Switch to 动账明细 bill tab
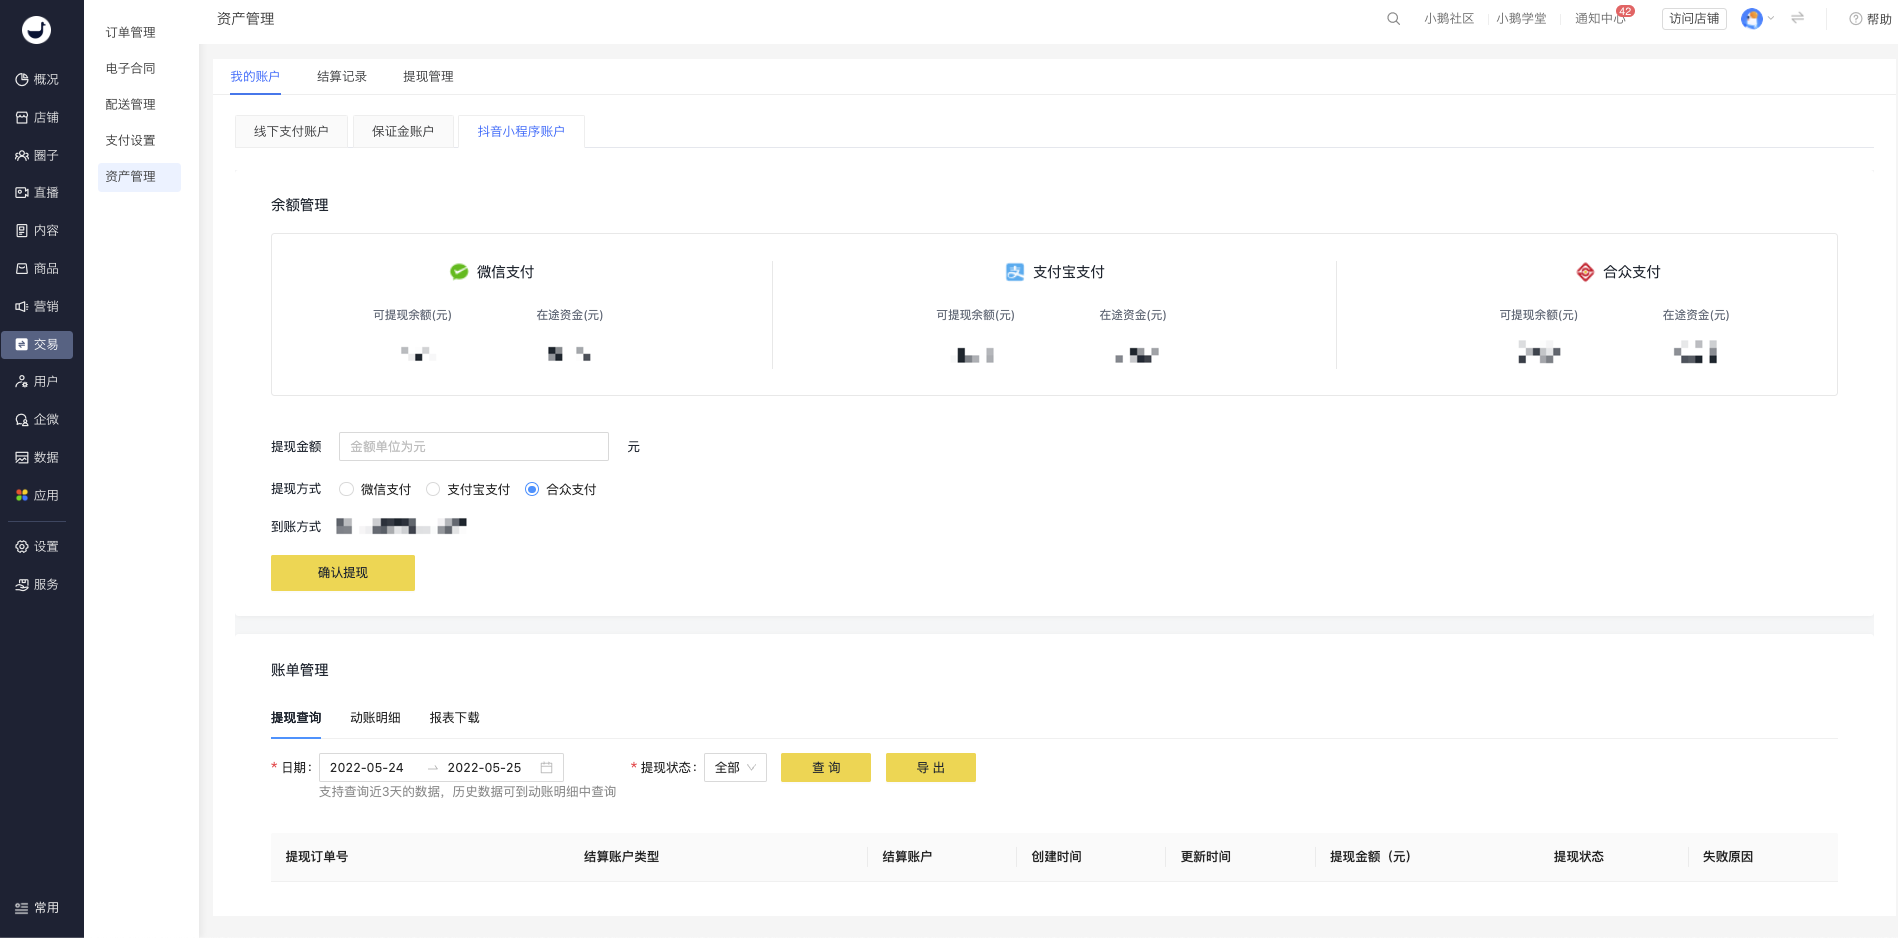Image resolution: width=1898 pixels, height=938 pixels. point(375,717)
